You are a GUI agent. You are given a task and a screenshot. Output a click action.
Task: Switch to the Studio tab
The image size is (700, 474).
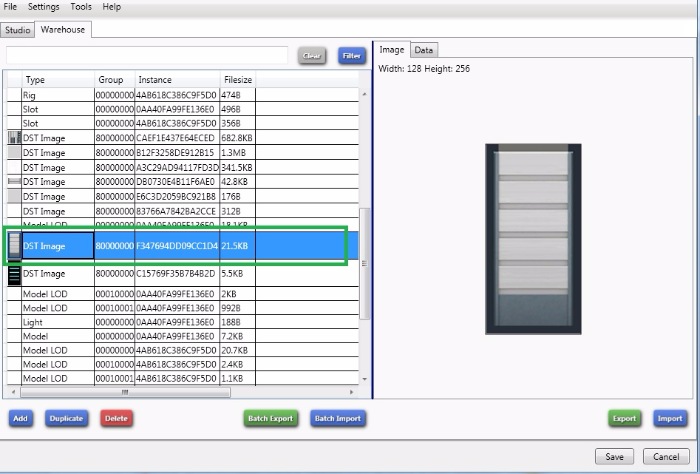click(x=18, y=30)
